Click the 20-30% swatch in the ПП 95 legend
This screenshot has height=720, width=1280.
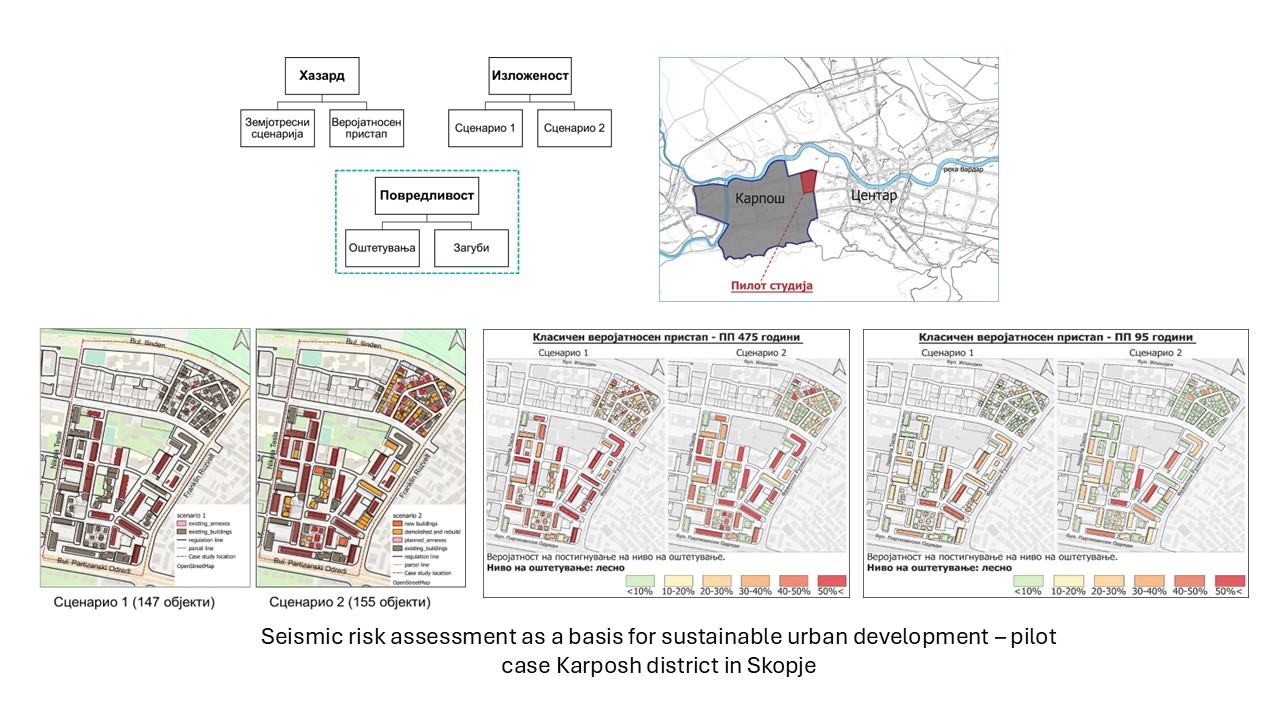click(x=1107, y=579)
